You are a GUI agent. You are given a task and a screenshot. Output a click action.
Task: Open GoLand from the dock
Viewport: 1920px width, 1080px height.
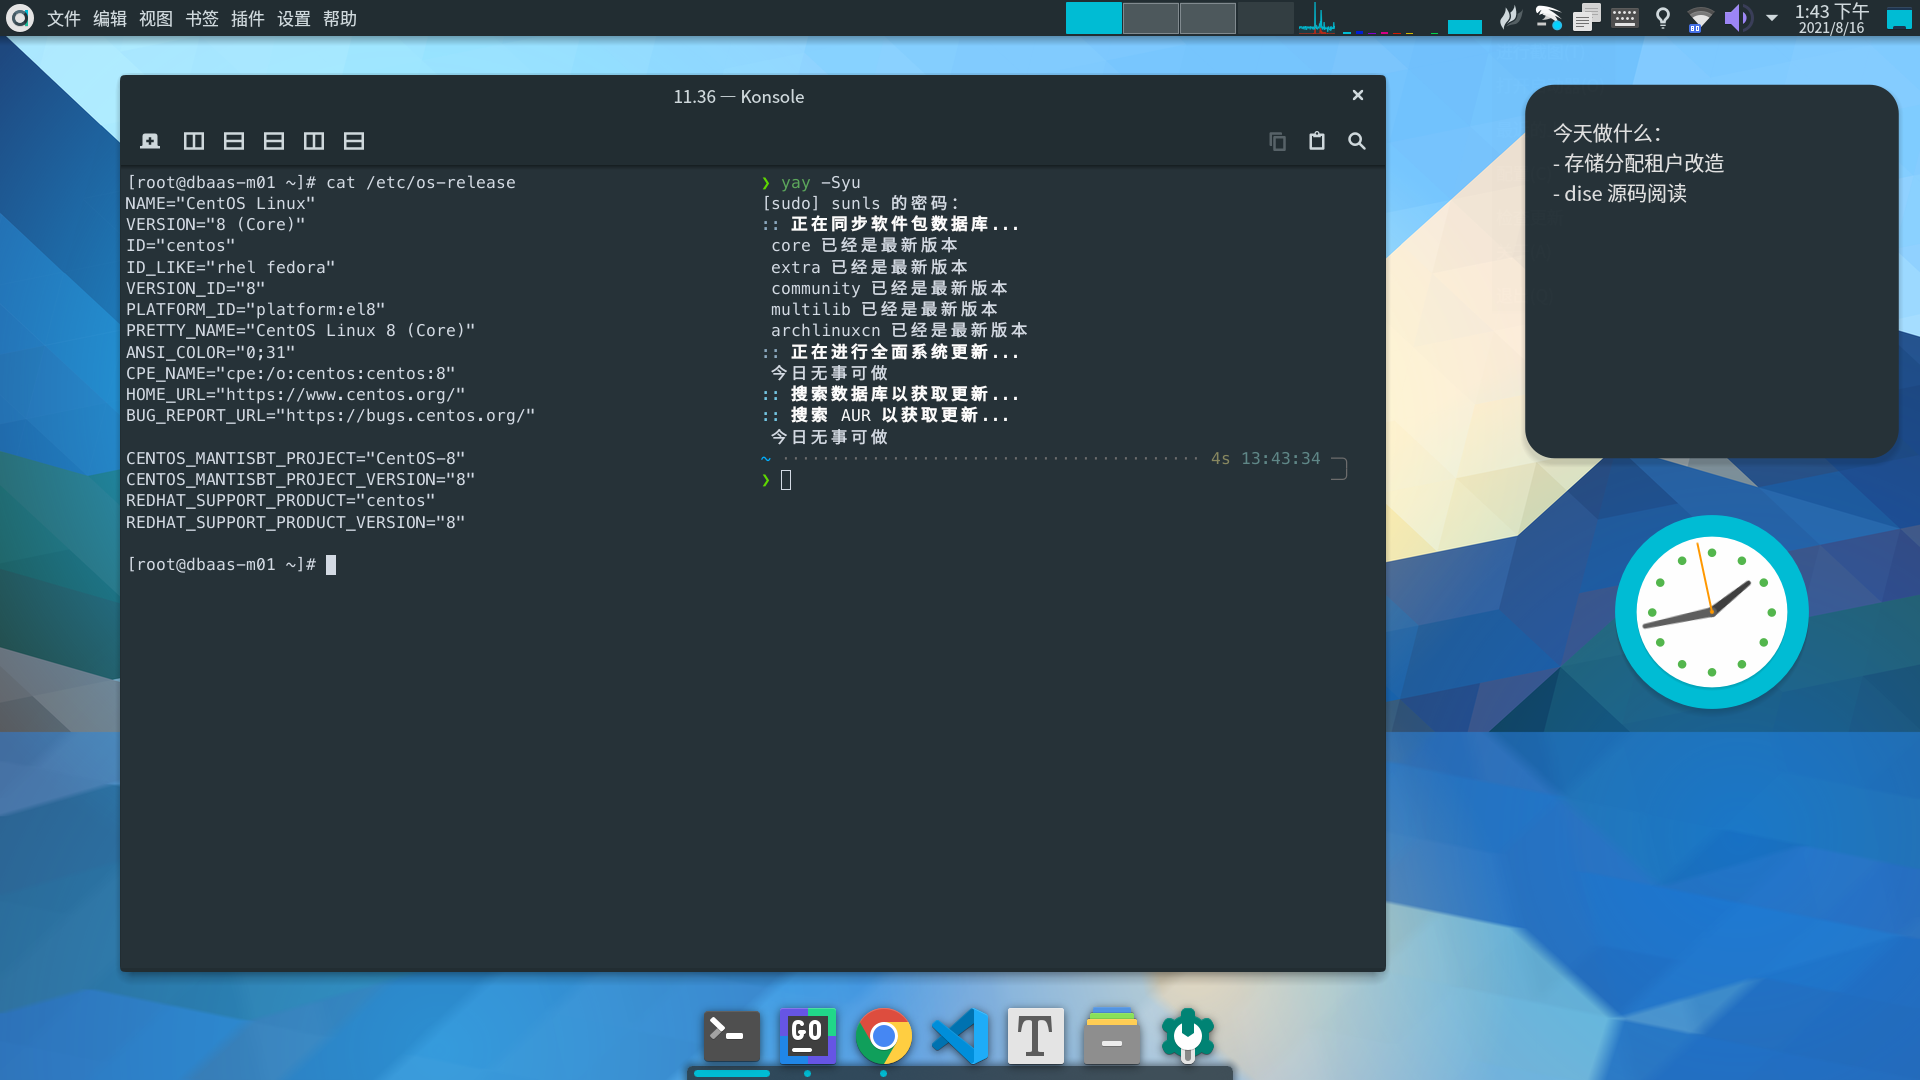[x=807, y=1036]
